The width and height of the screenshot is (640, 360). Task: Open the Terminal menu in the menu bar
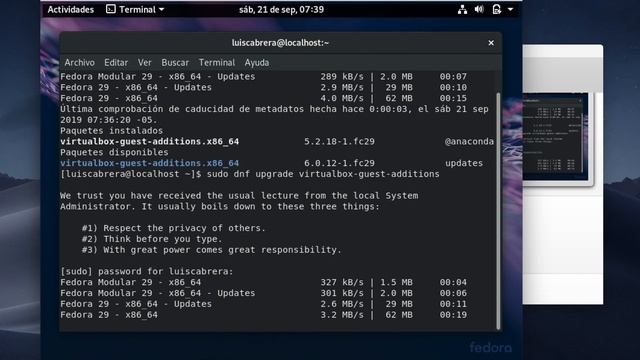(217, 62)
